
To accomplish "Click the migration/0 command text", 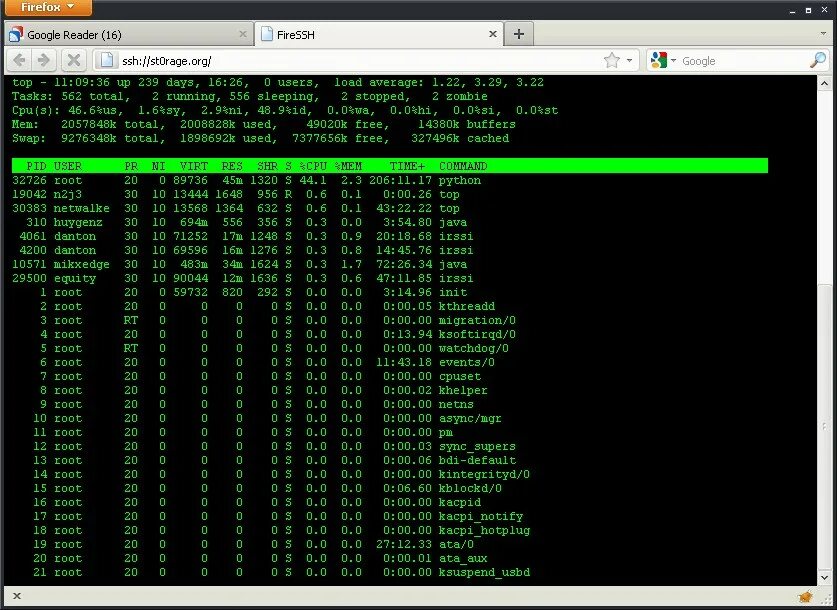I will click(x=477, y=320).
